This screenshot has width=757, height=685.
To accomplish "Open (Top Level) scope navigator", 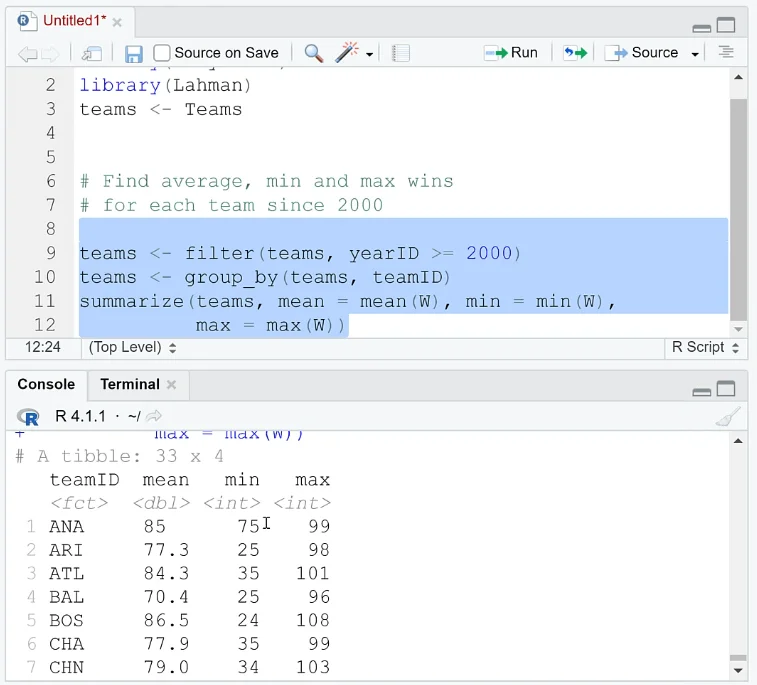I will point(132,347).
